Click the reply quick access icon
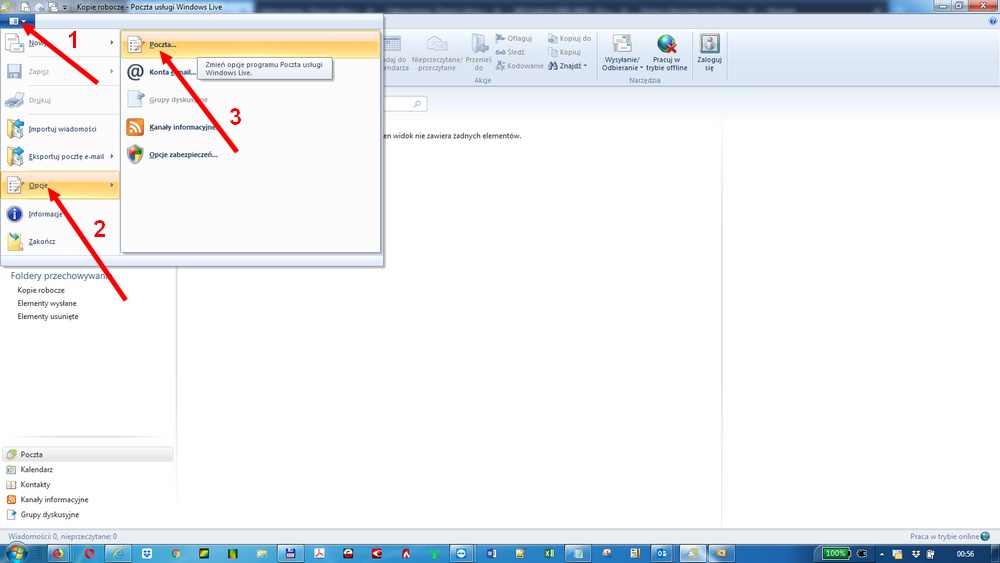Viewport: 1000px width, 563px height. [39, 7]
